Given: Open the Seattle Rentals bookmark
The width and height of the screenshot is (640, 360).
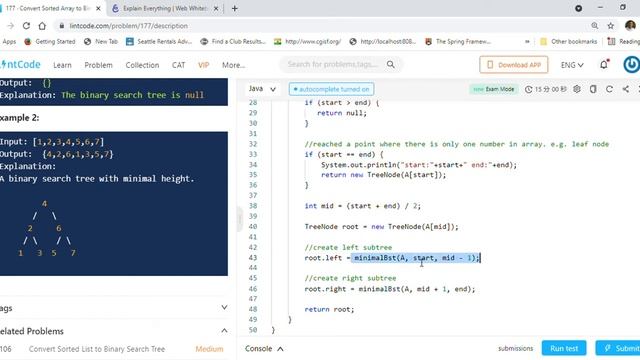Looking at the screenshot, I should [159, 42].
